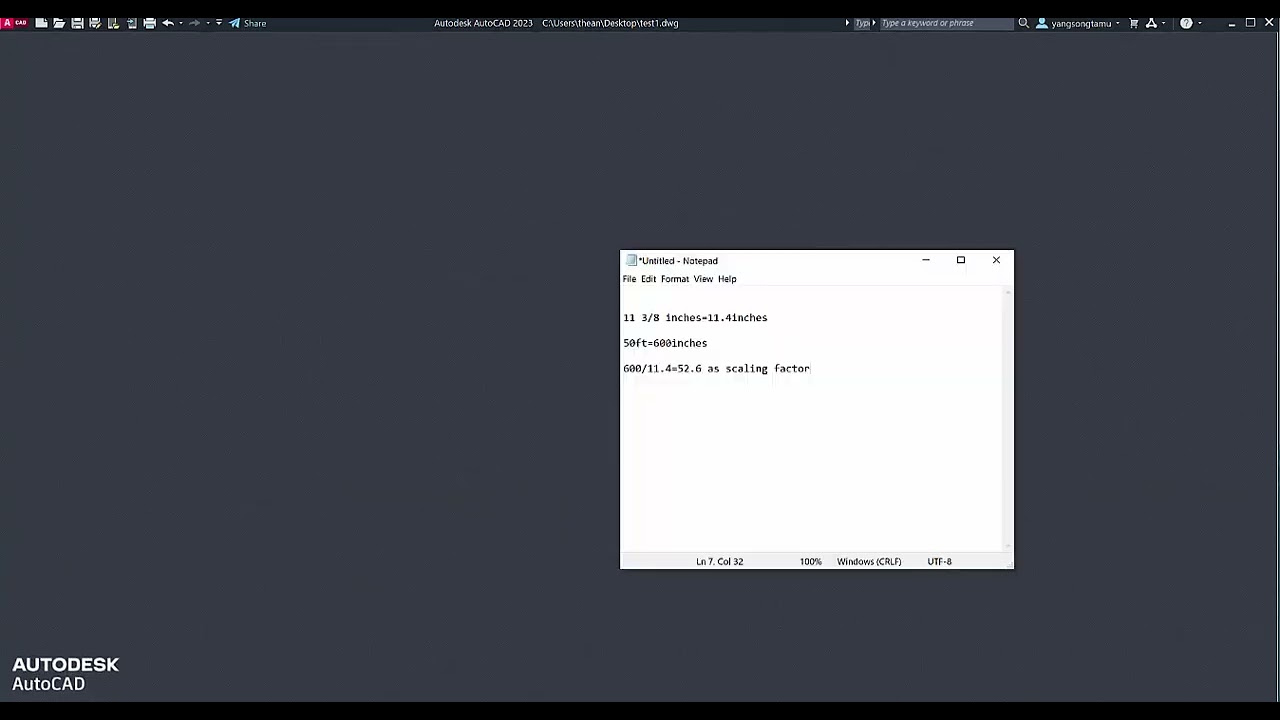Click '100%' zoom in Notepad status bar
1280x720 pixels.
[810, 562]
